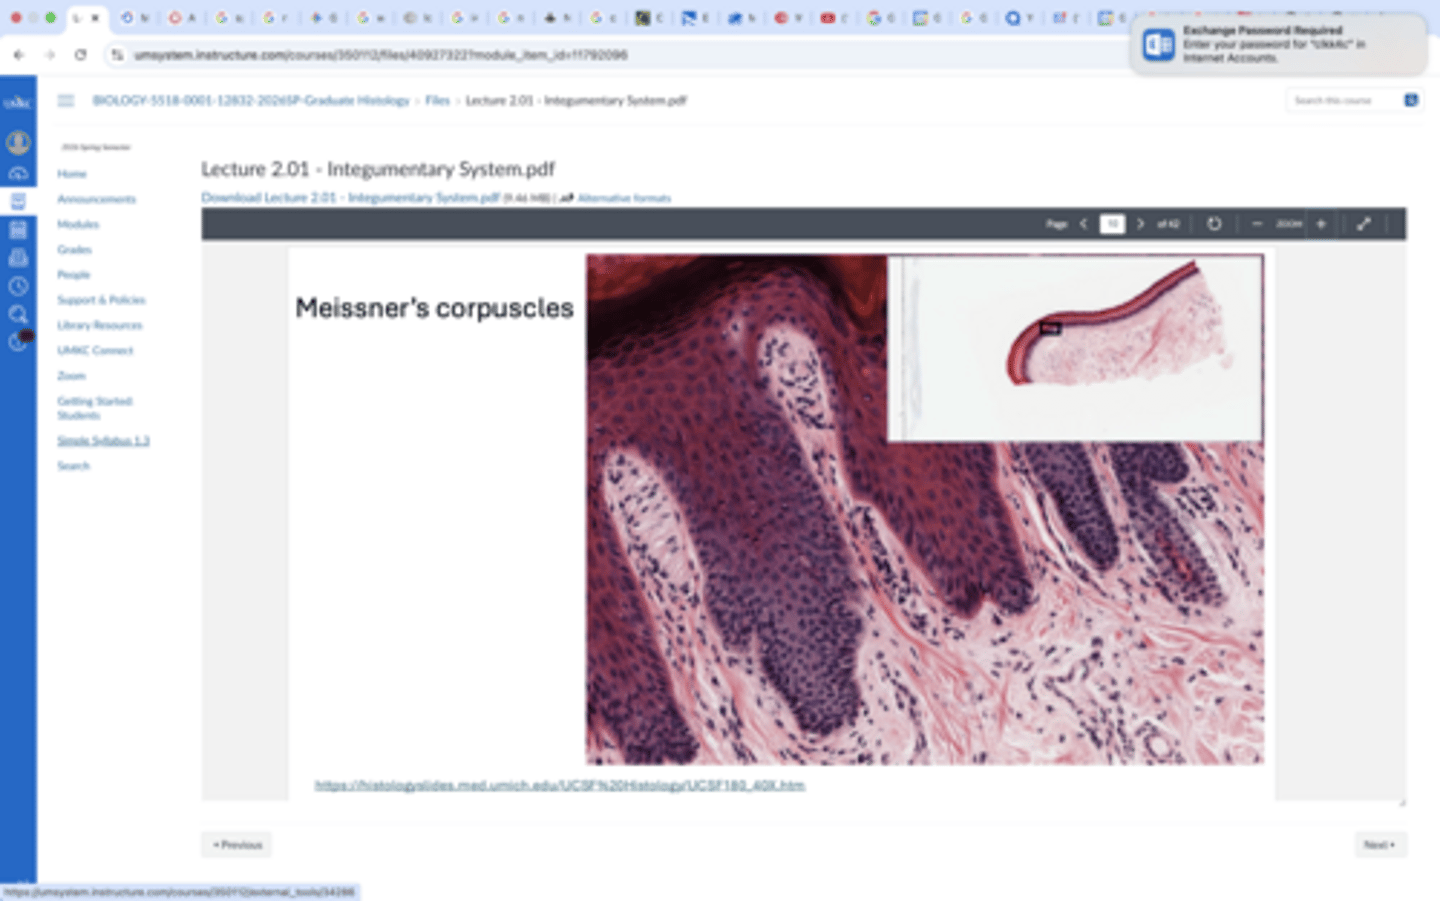Open the Courses icon in global navigation
This screenshot has height=901, width=1440.
click(x=18, y=201)
